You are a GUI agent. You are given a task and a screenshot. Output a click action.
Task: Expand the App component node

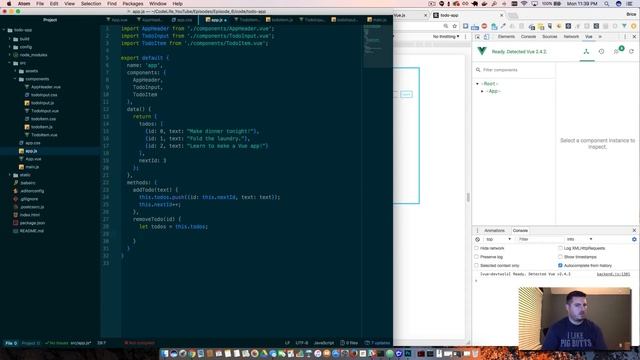pyautogui.click(x=482, y=91)
